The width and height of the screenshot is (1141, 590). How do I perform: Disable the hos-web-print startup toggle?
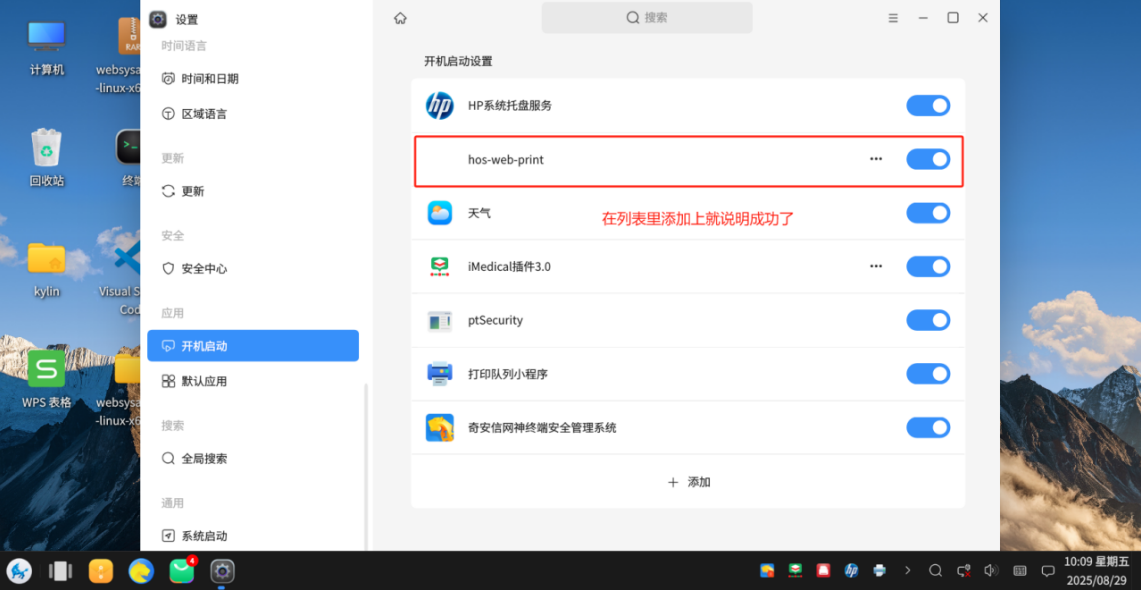928,159
